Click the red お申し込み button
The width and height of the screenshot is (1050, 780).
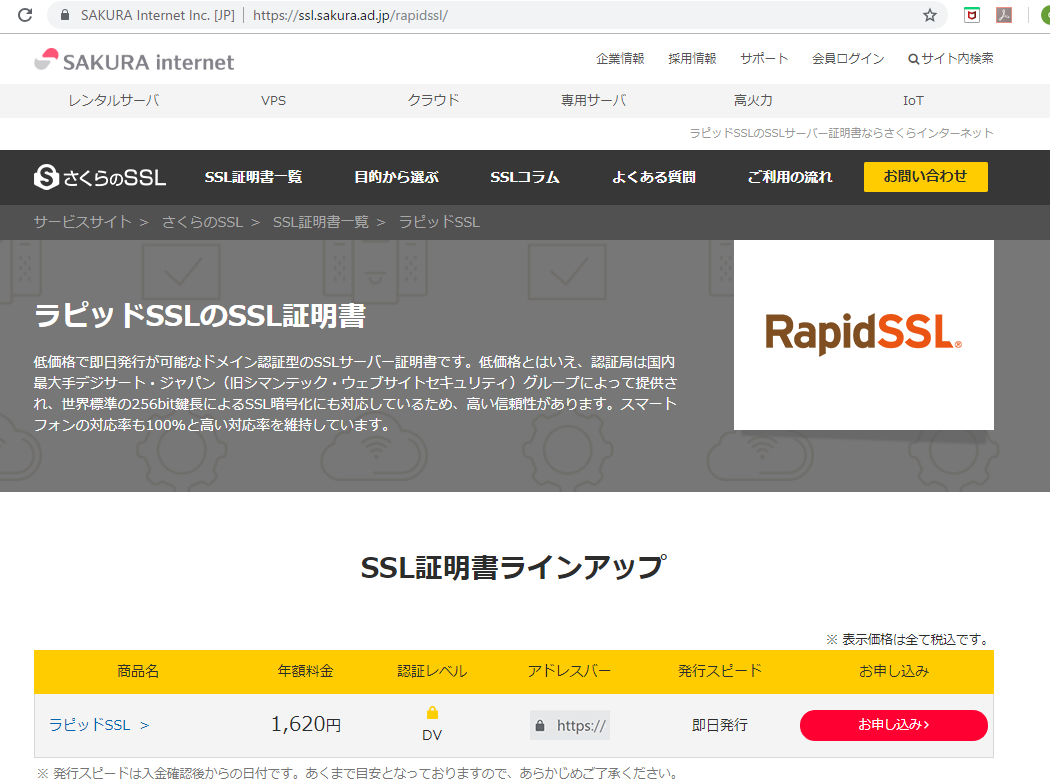point(893,725)
